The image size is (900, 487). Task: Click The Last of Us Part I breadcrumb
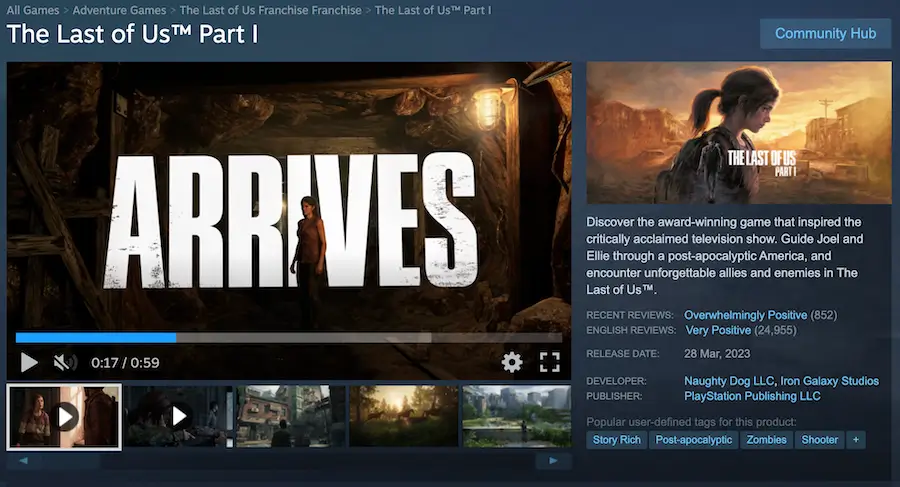coord(433,10)
